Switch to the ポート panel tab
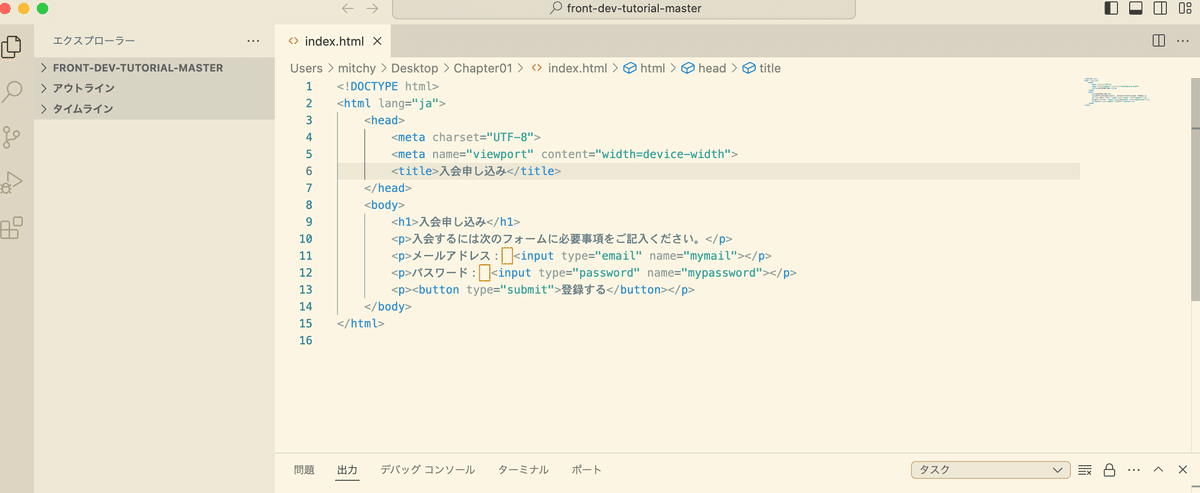Screen dimensions: 1200x493 pyautogui.click(x=586, y=470)
